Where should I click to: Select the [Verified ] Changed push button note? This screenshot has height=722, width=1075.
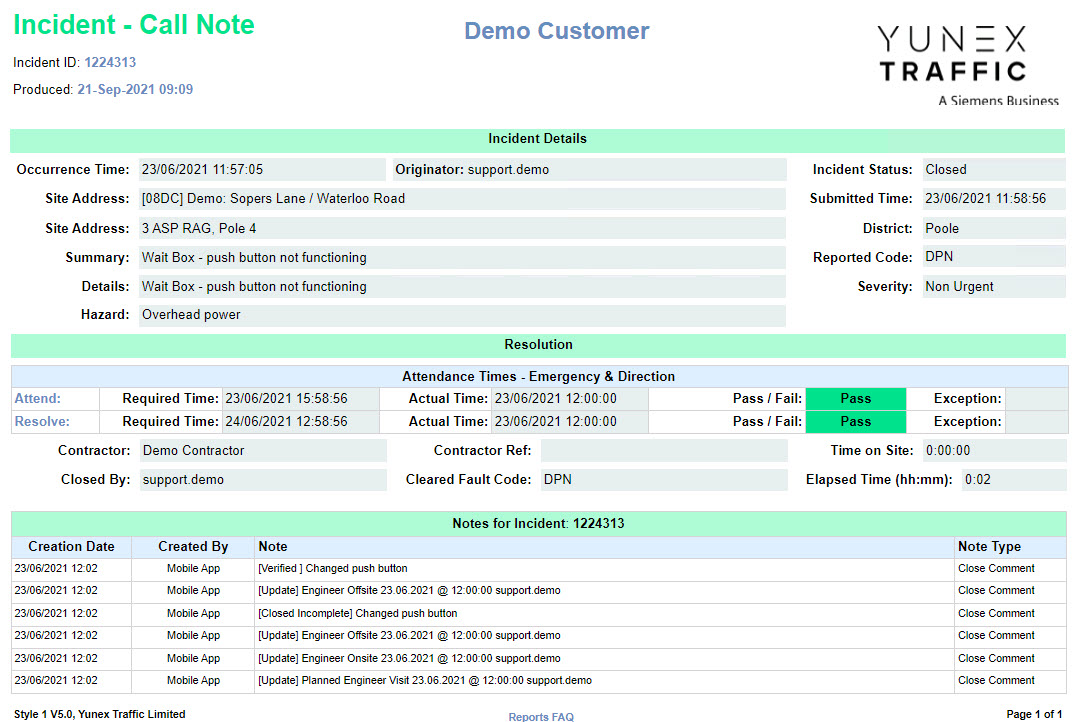pos(333,568)
